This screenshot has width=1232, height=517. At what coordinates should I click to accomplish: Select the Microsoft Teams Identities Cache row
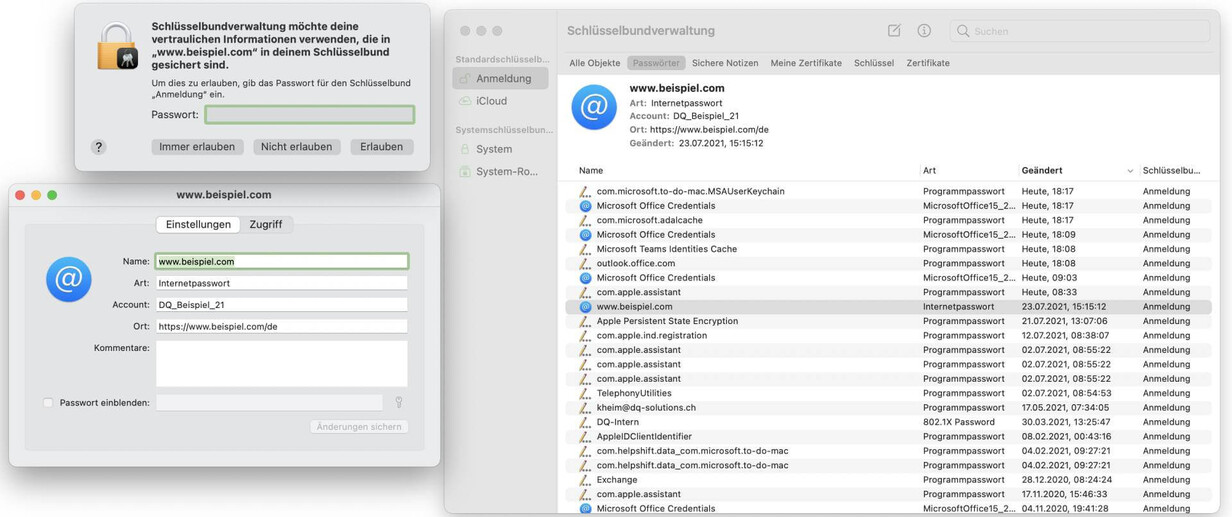(x=889, y=249)
